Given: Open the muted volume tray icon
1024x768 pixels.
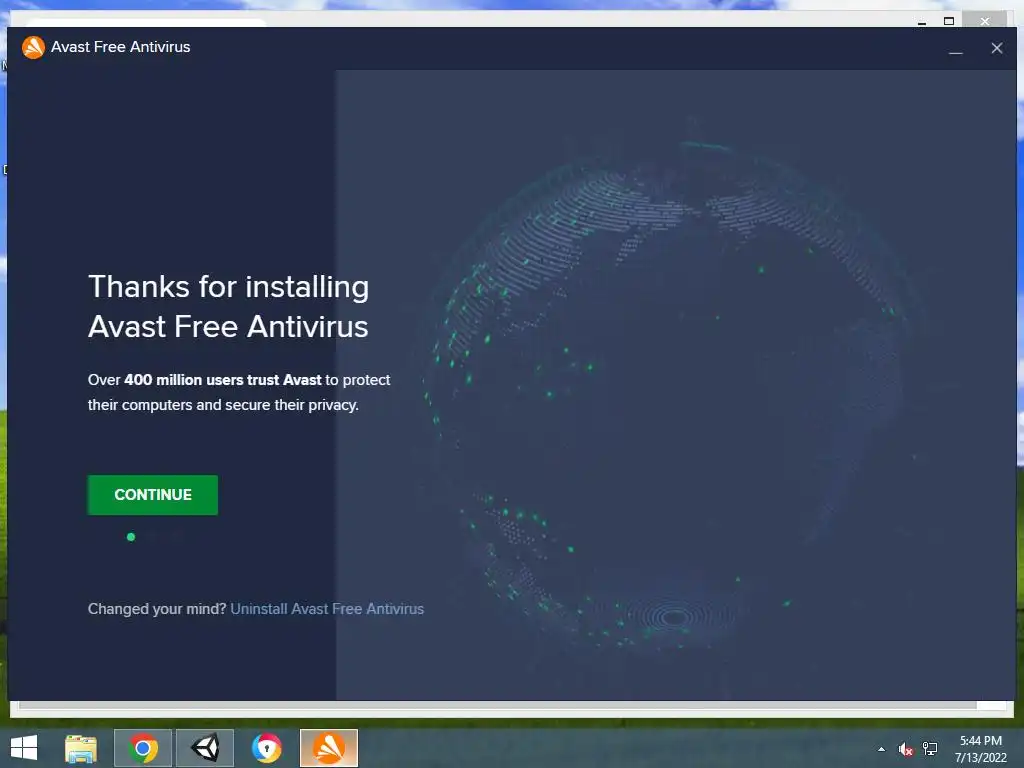Looking at the screenshot, I should (x=905, y=749).
